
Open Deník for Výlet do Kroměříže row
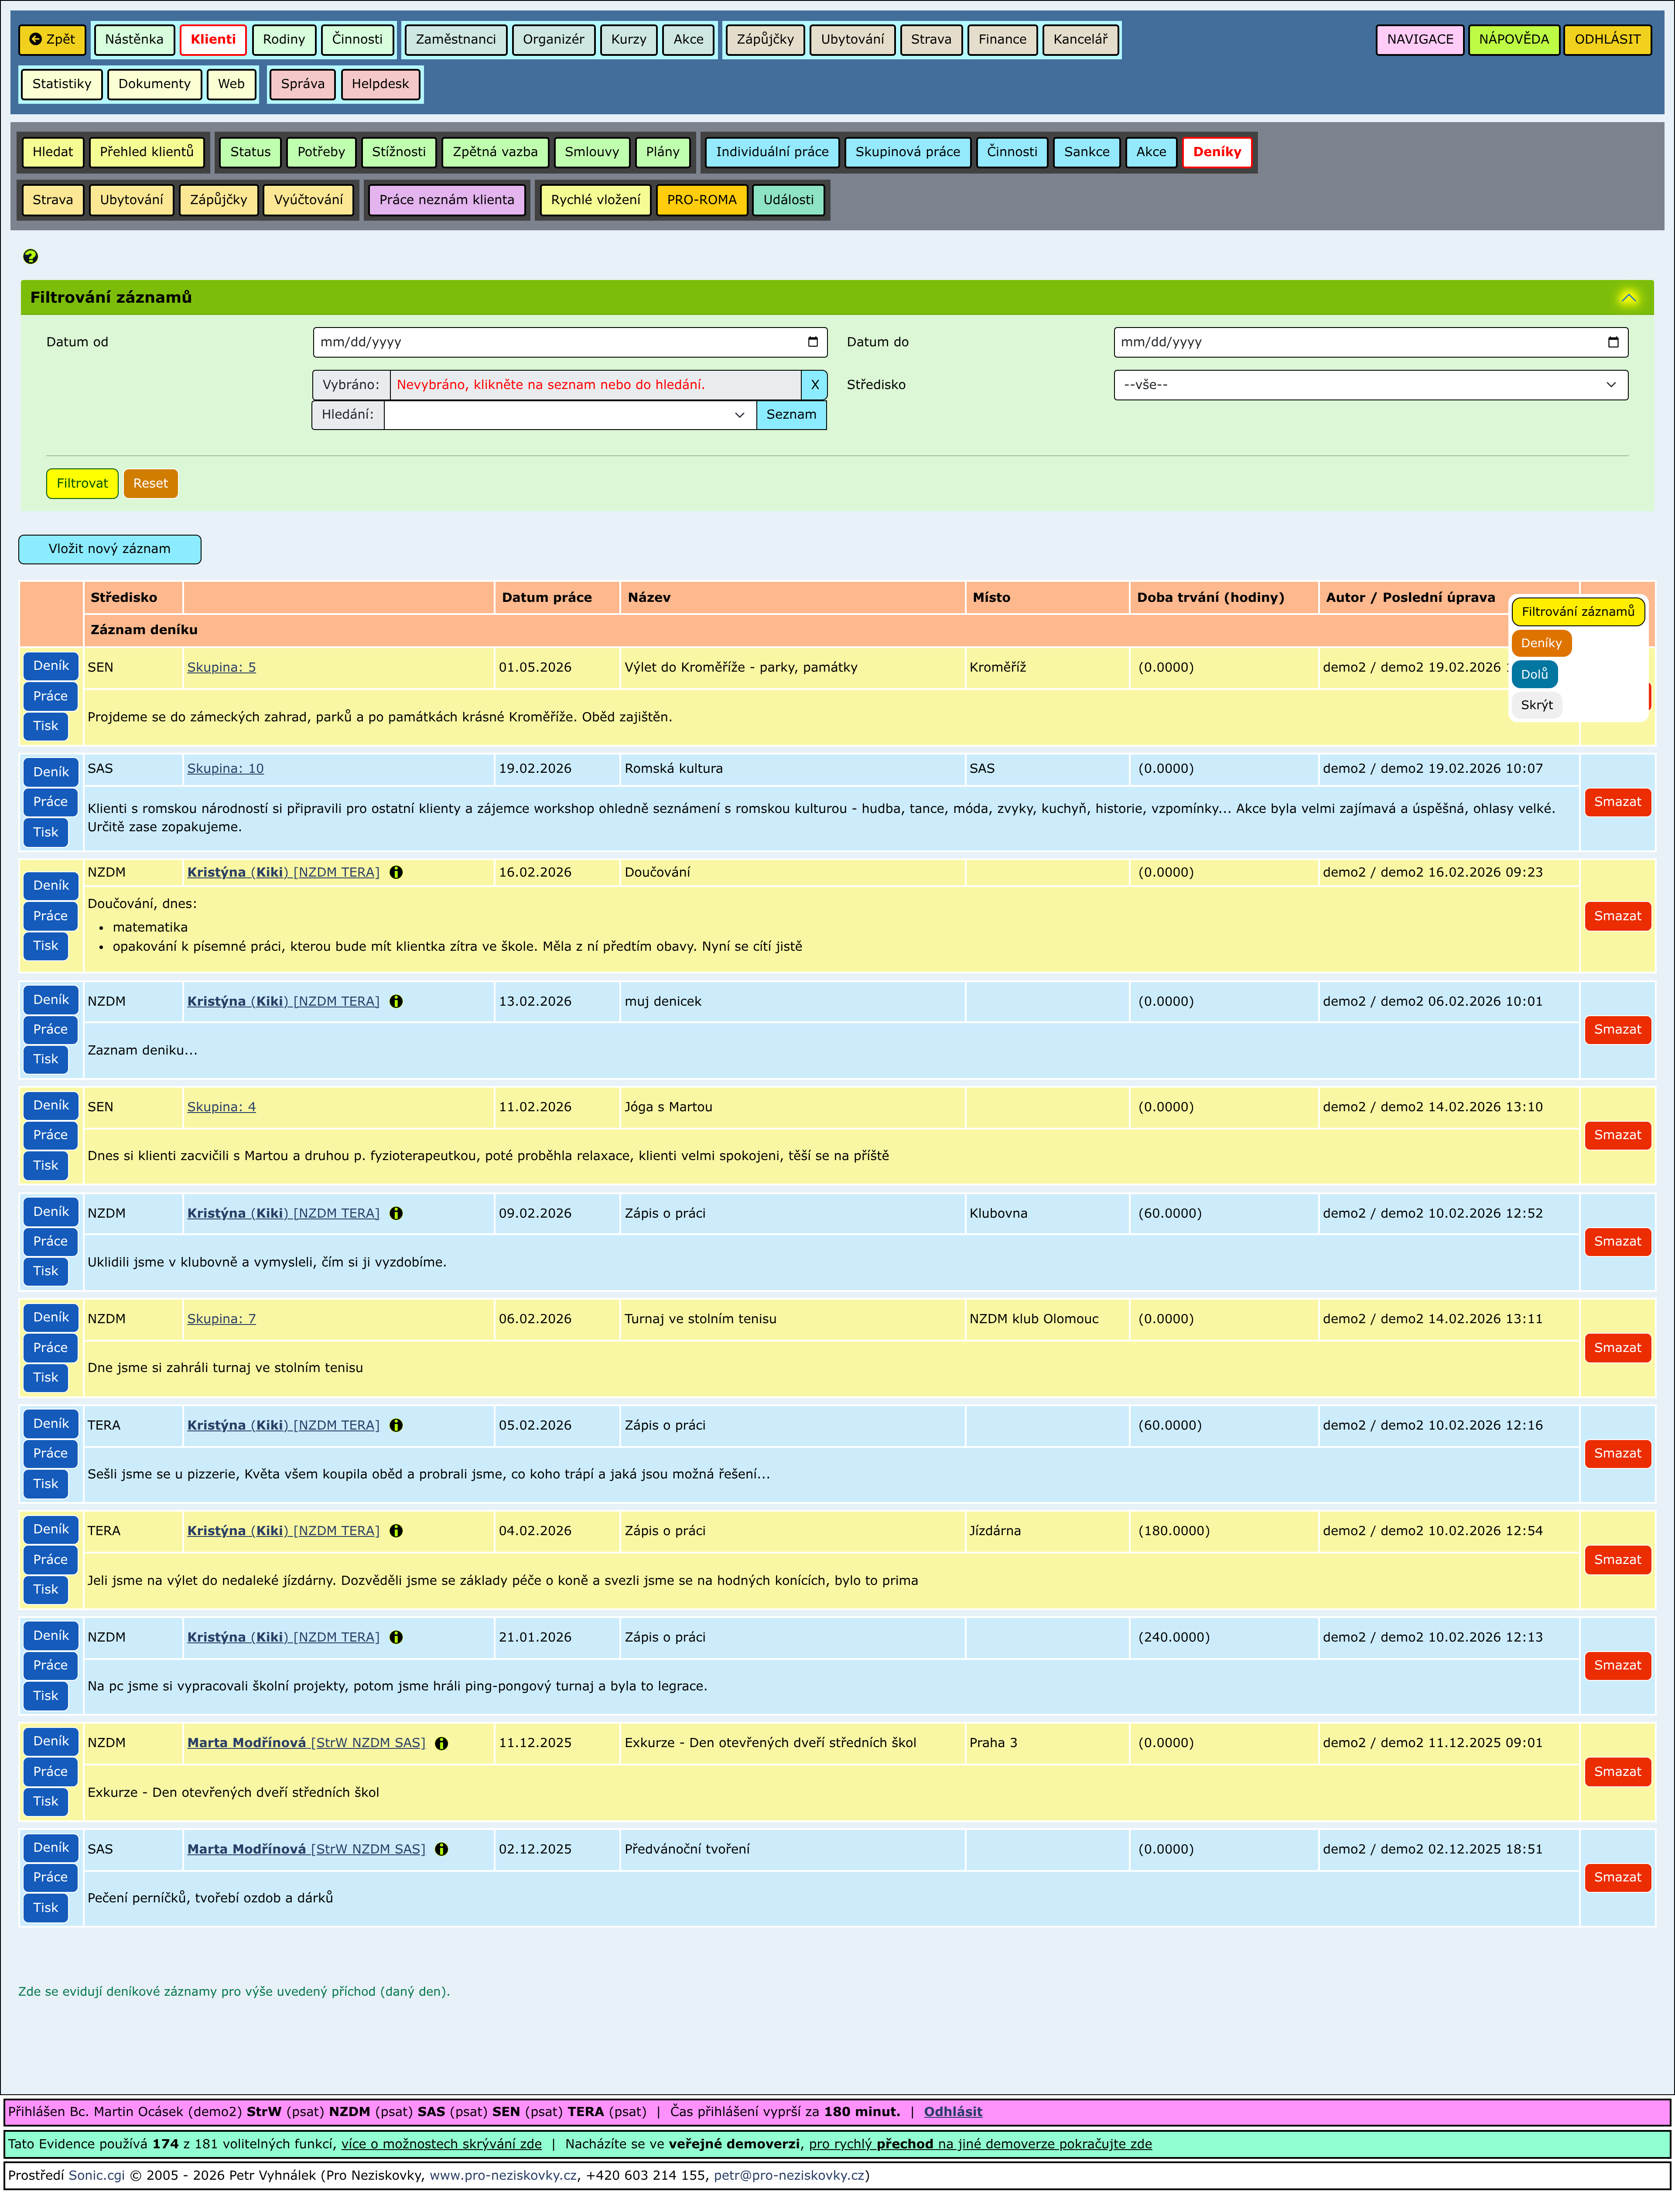[51, 666]
